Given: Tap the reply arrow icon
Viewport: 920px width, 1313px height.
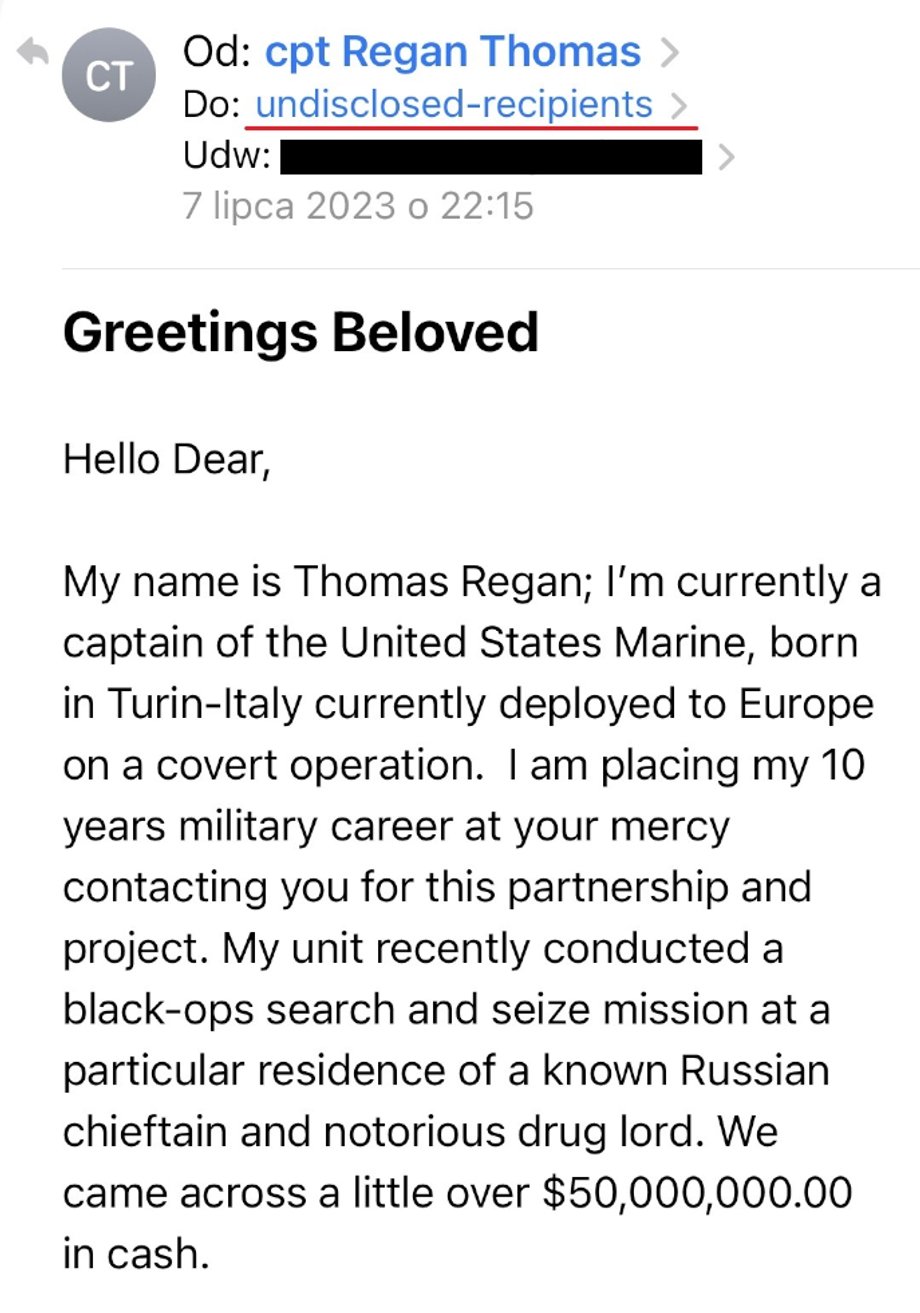Looking at the screenshot, I should [33, 52].
